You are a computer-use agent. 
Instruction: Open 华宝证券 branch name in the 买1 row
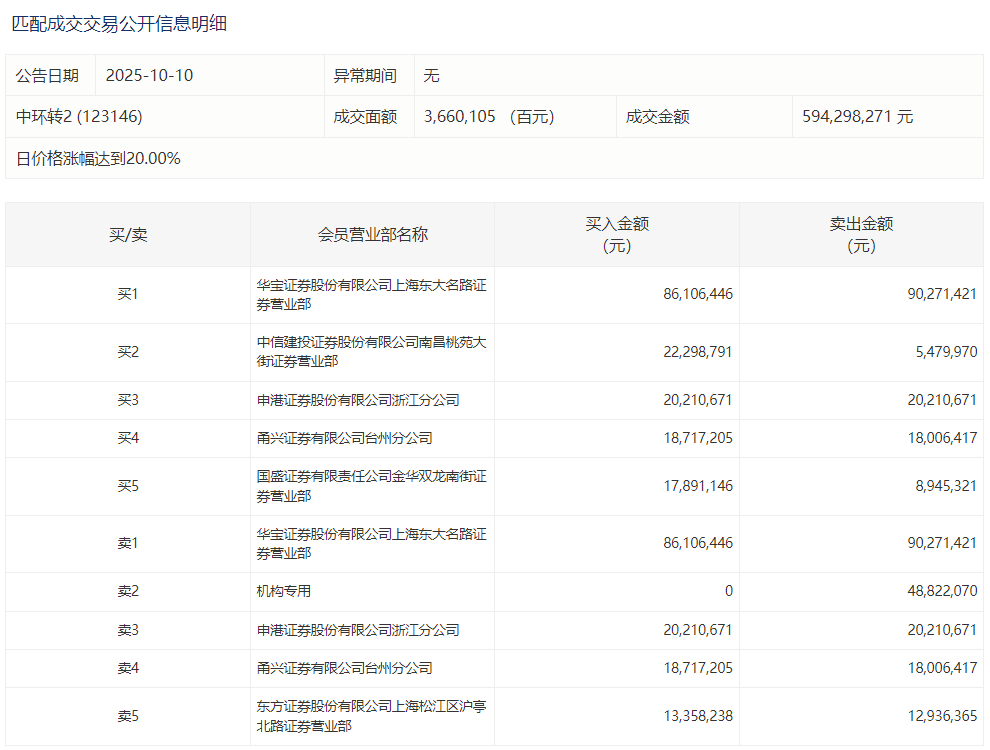coord(371,294)
